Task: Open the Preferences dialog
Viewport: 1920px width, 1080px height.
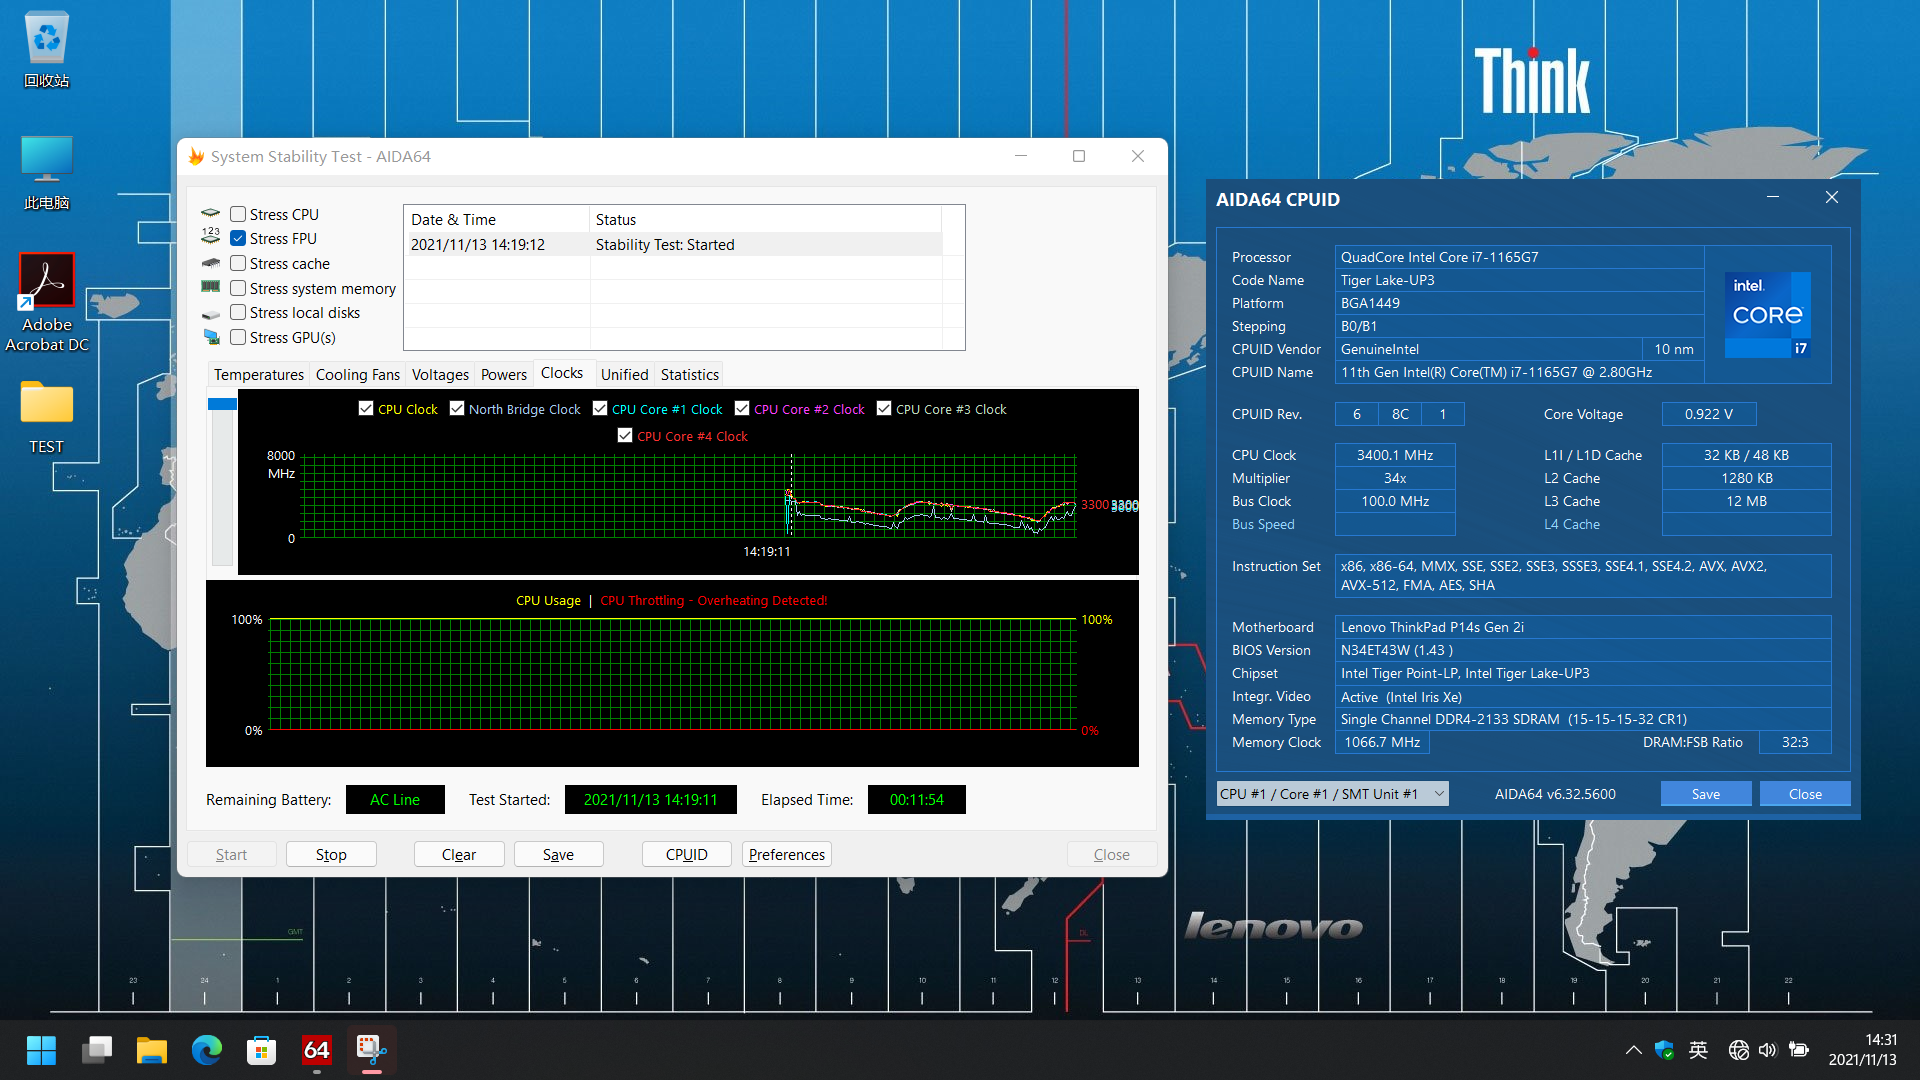Action: pos(786,854)
